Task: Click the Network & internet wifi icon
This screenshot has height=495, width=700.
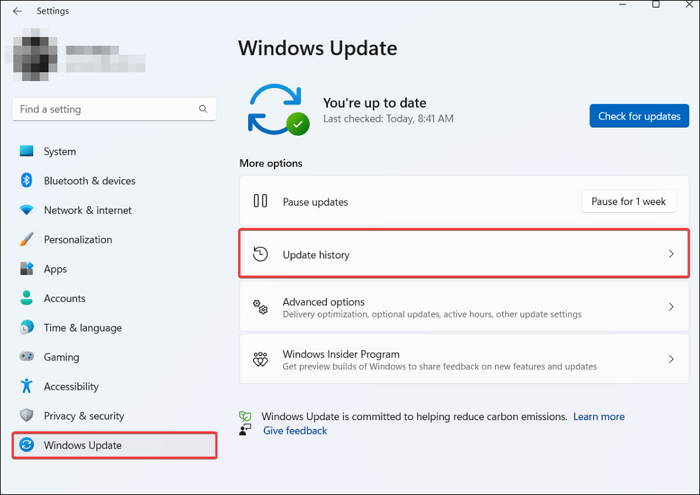Action: tap(26, 210)
